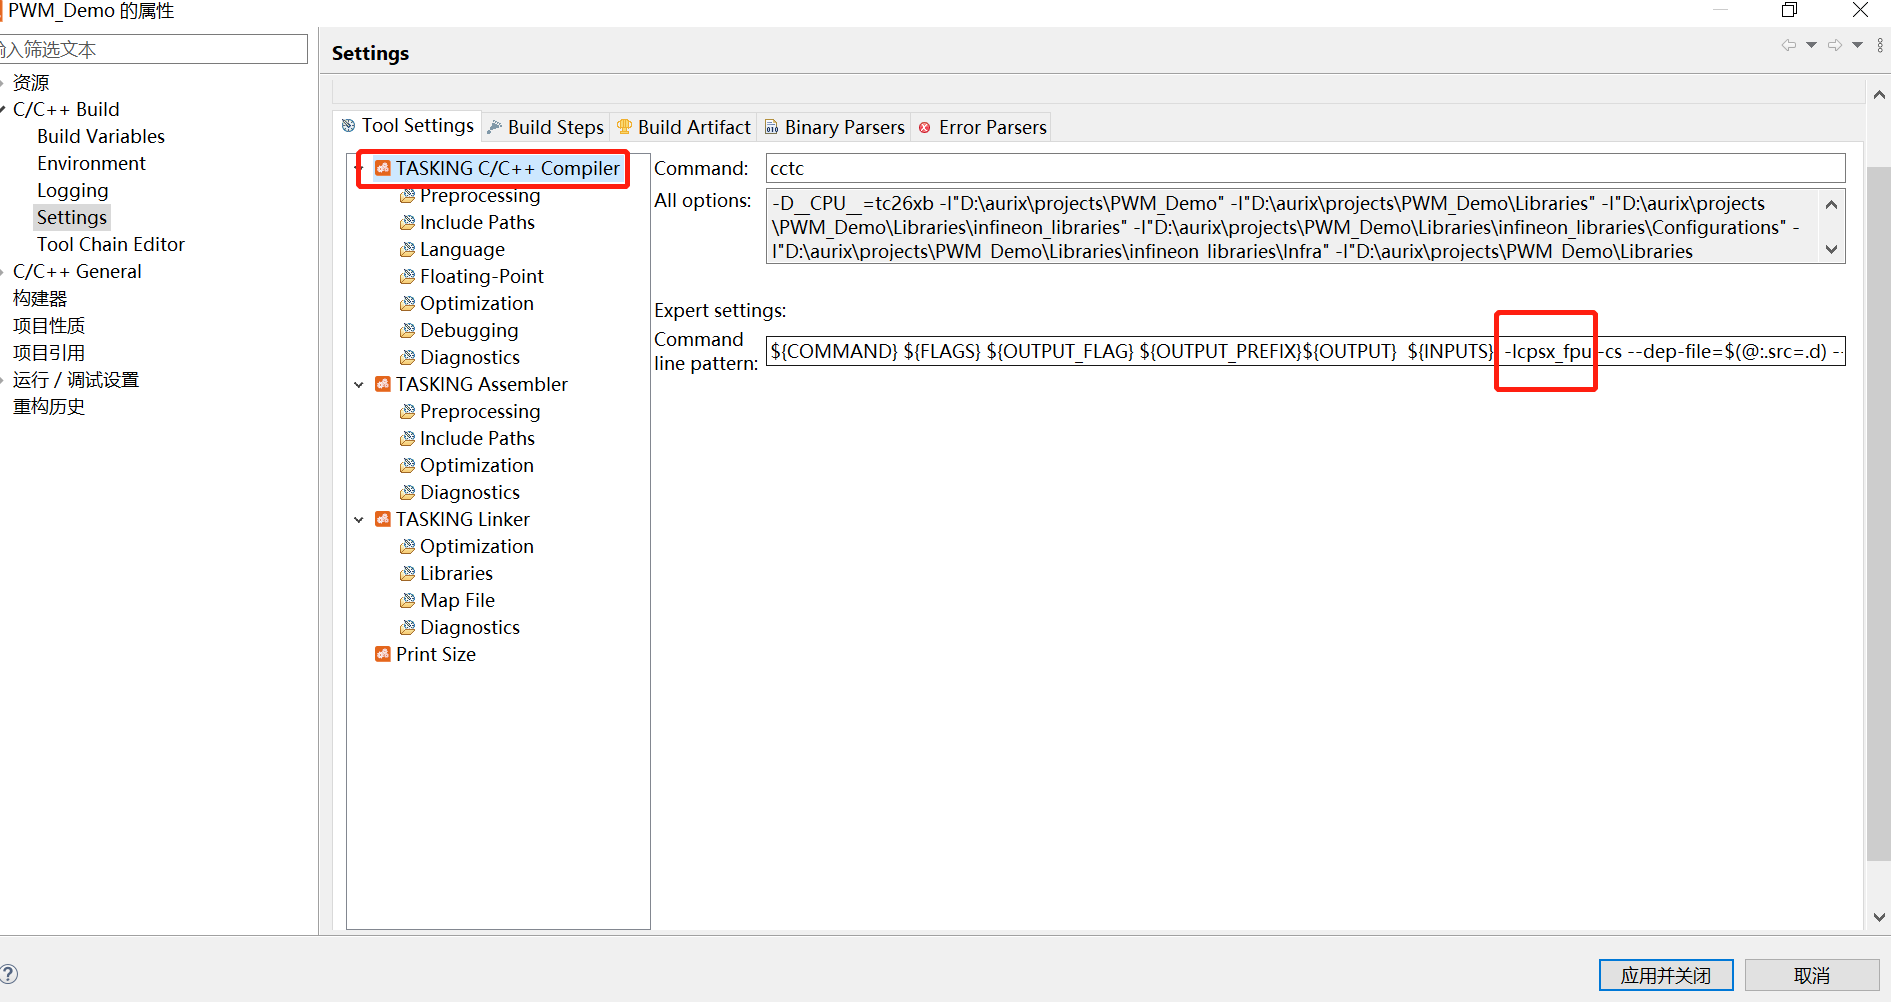Select TASKING C/C++ Compiler node icon
The width and height of the screenshot is (1891, 1002).
pyautogui.click(x=383, y=168)
